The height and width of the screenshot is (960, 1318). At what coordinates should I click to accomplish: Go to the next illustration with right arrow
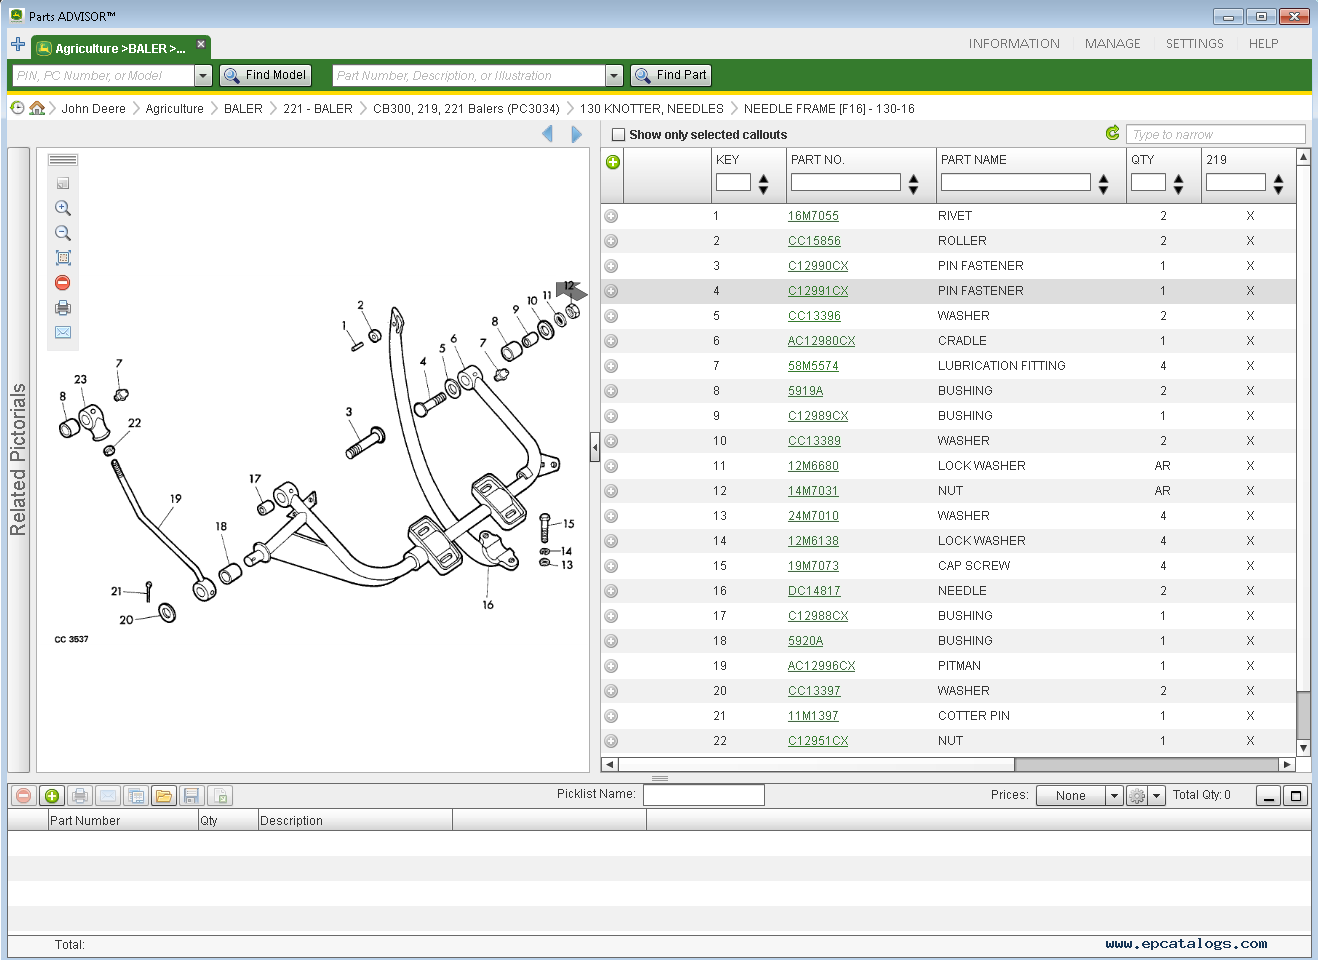(576, 134)
